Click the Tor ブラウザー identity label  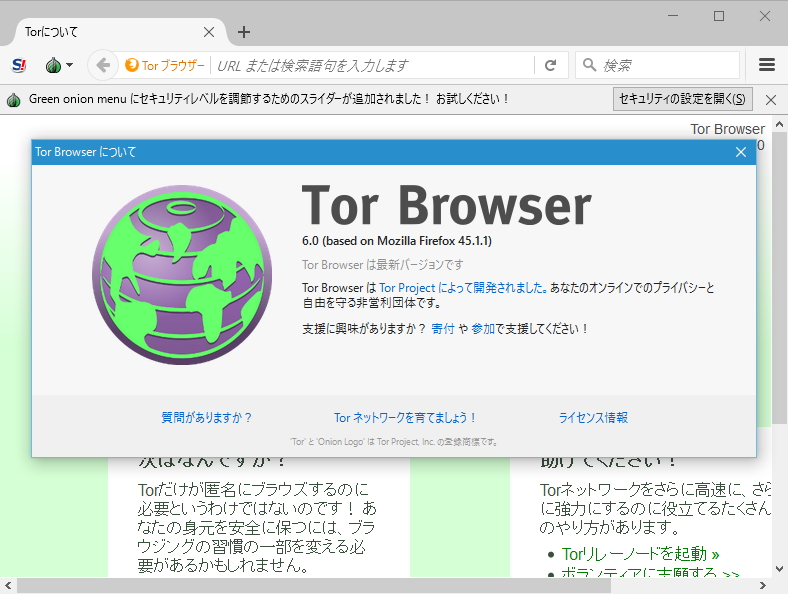165,65
